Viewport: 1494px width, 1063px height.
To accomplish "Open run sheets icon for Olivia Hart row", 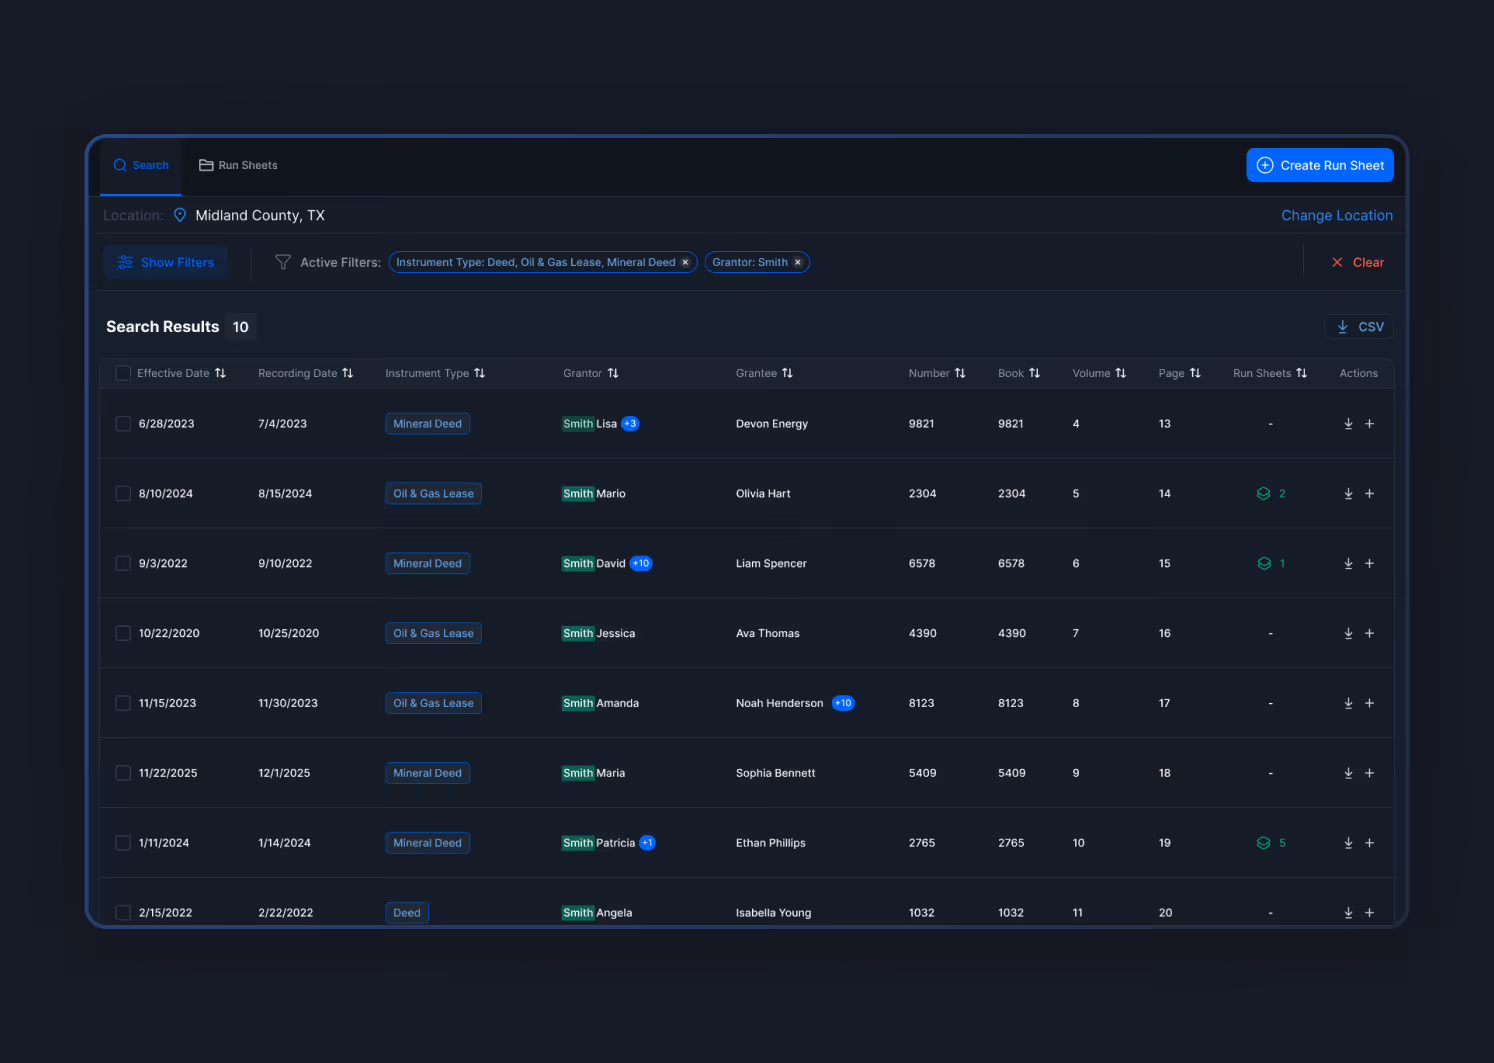I will [1264, 494].
